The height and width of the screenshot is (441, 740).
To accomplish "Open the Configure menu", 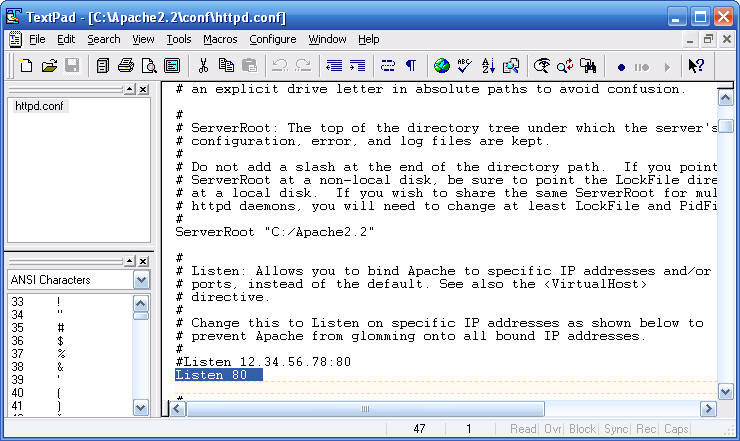I will (x=273, y=39).
